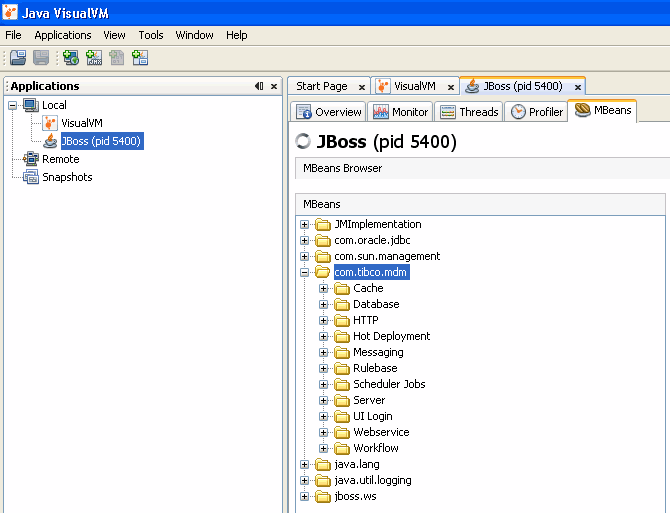Expand the Hot Deployment subfolder

(323, 337)
